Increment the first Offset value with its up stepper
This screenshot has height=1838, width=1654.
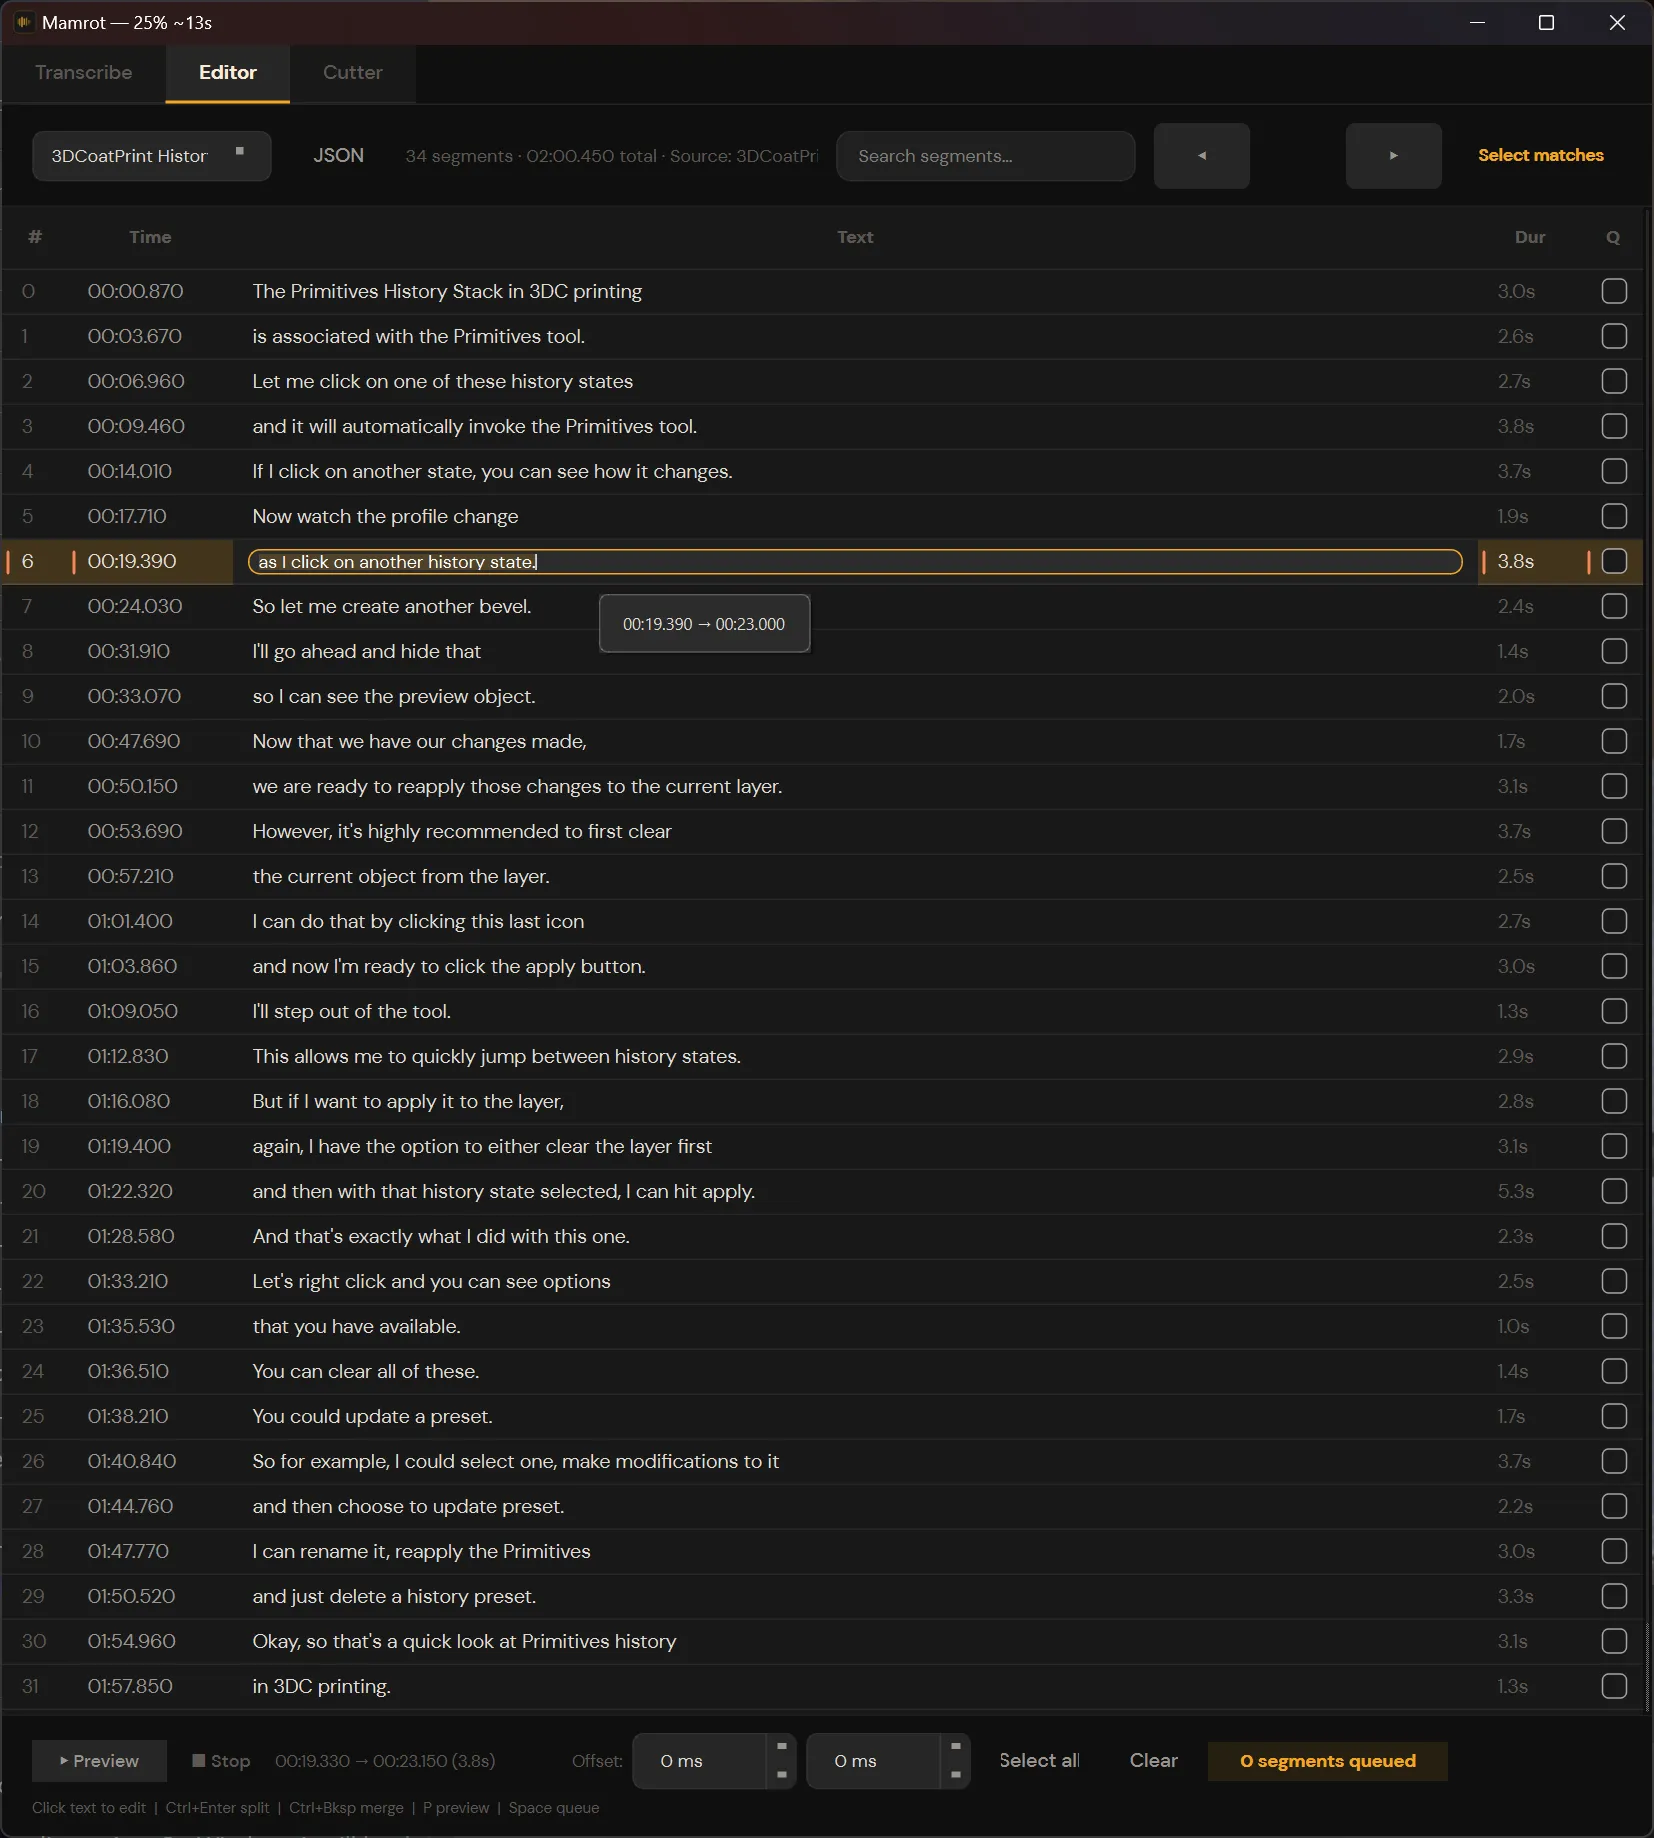click(x=780, y=1748)
